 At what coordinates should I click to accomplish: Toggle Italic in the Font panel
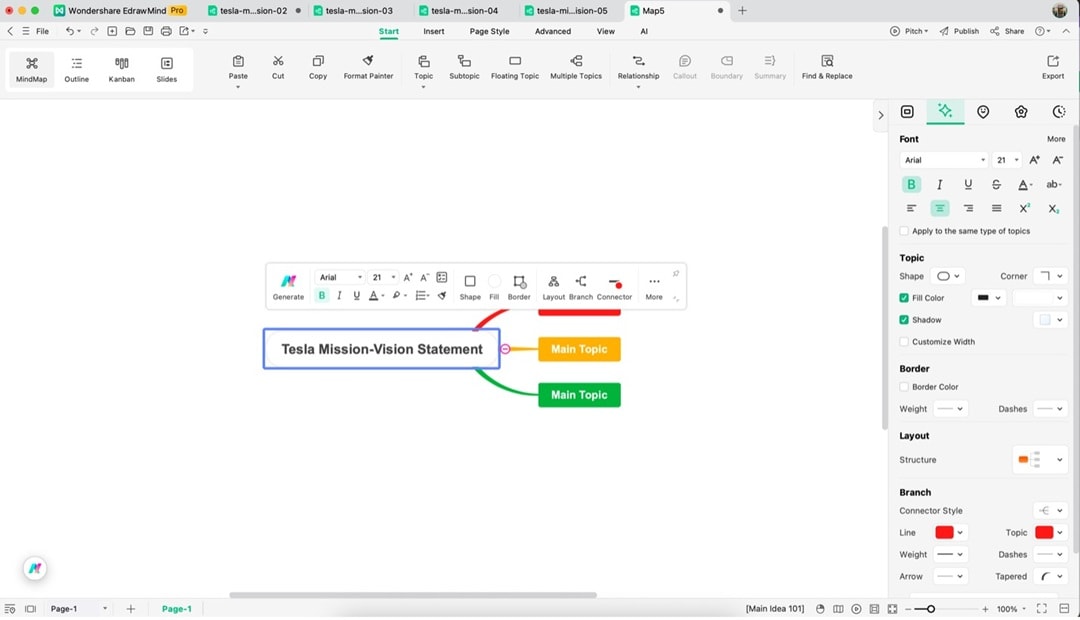939,184
